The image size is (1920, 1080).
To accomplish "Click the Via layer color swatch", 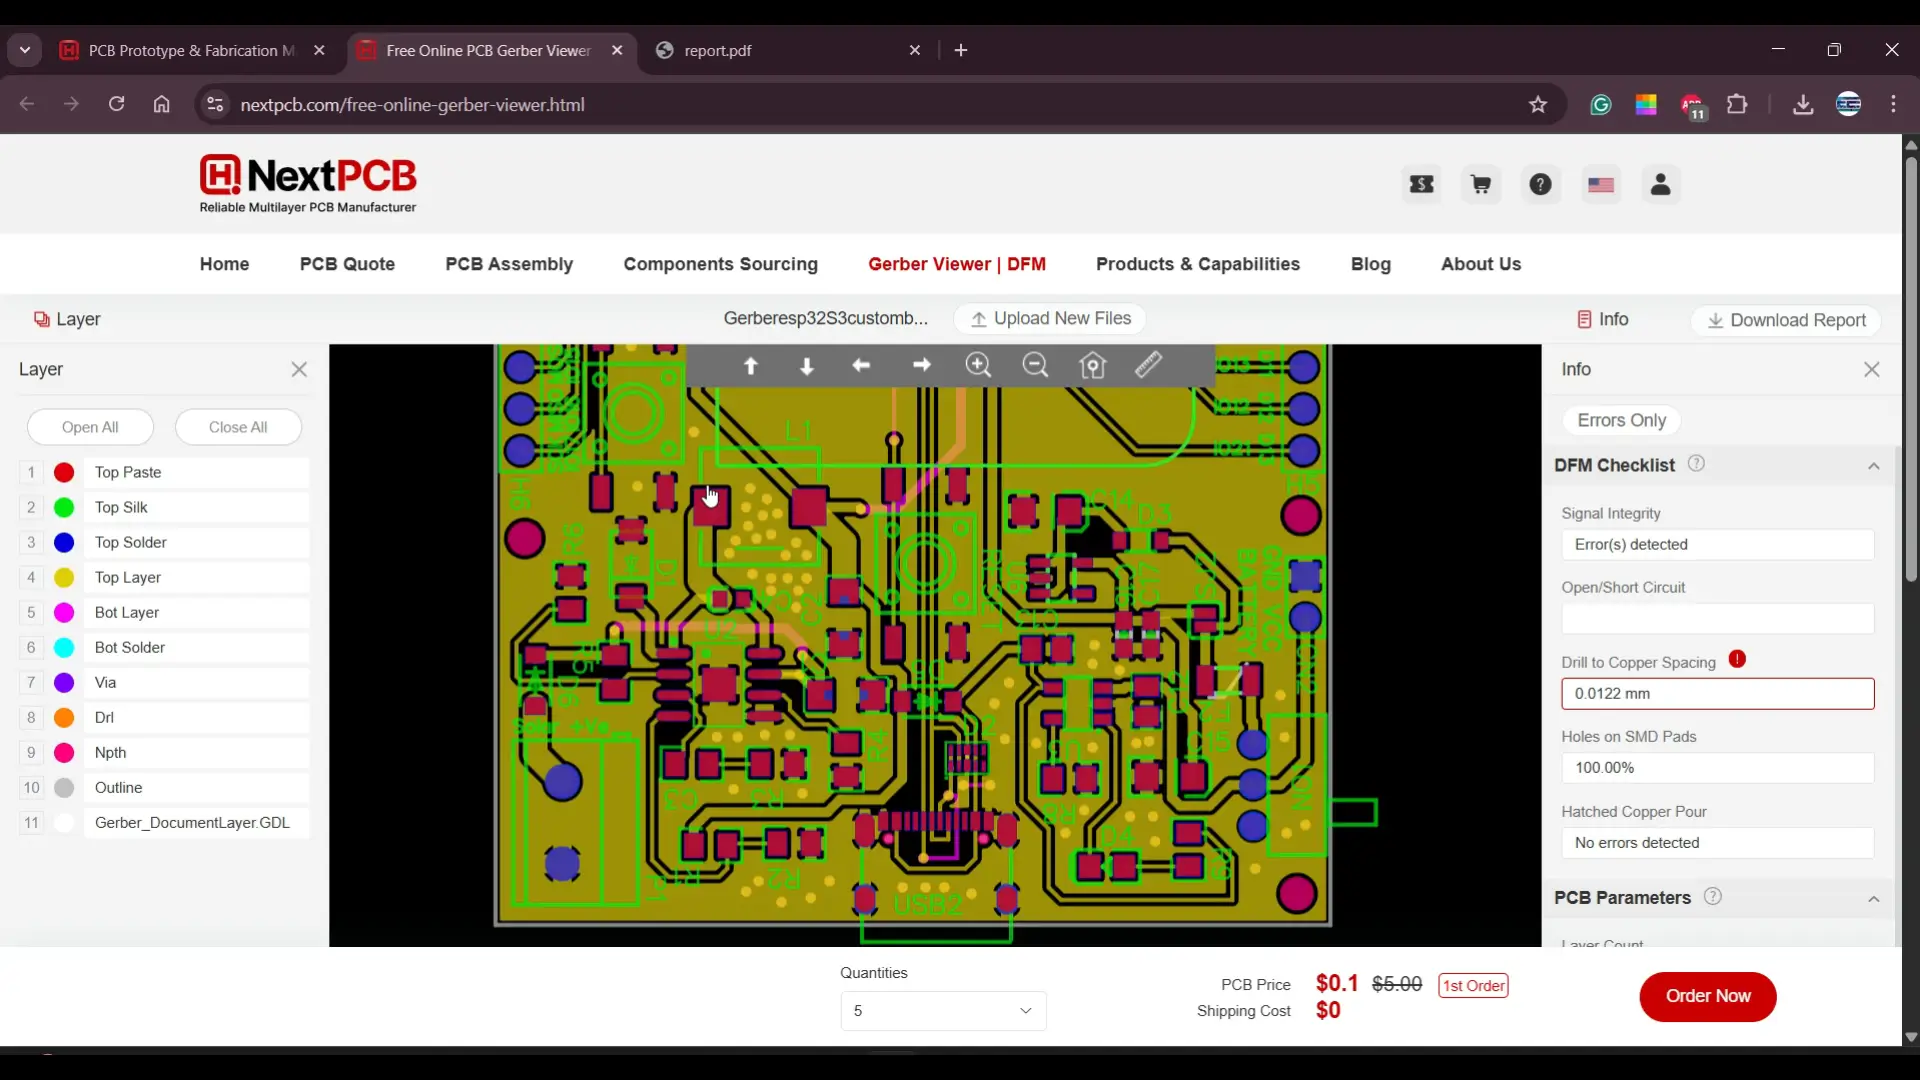I will click(x=63, y=682).
